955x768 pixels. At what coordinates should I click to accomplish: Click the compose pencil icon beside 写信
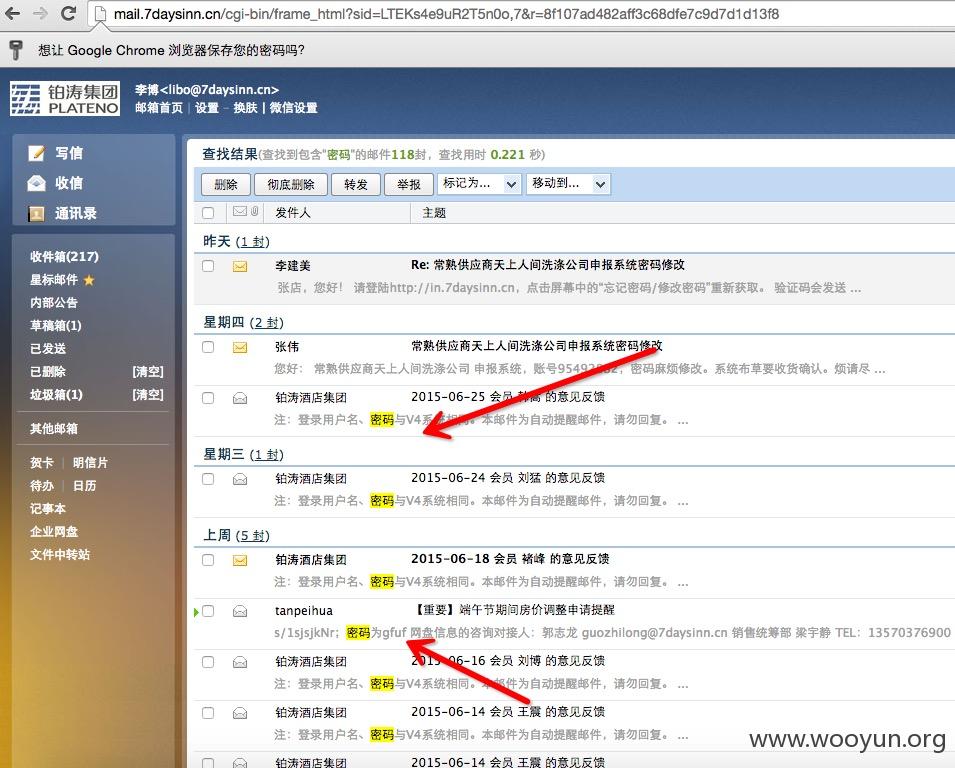point(37,153)
